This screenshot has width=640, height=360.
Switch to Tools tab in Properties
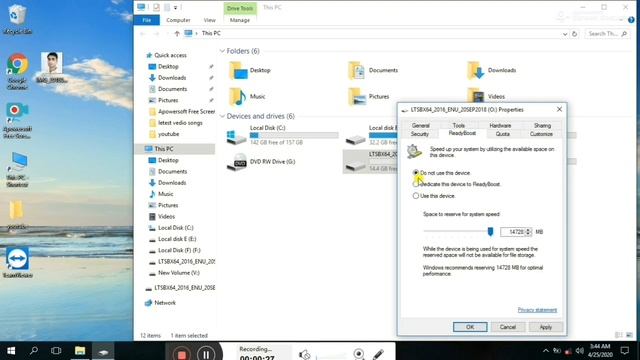click(x=459, y=126)
